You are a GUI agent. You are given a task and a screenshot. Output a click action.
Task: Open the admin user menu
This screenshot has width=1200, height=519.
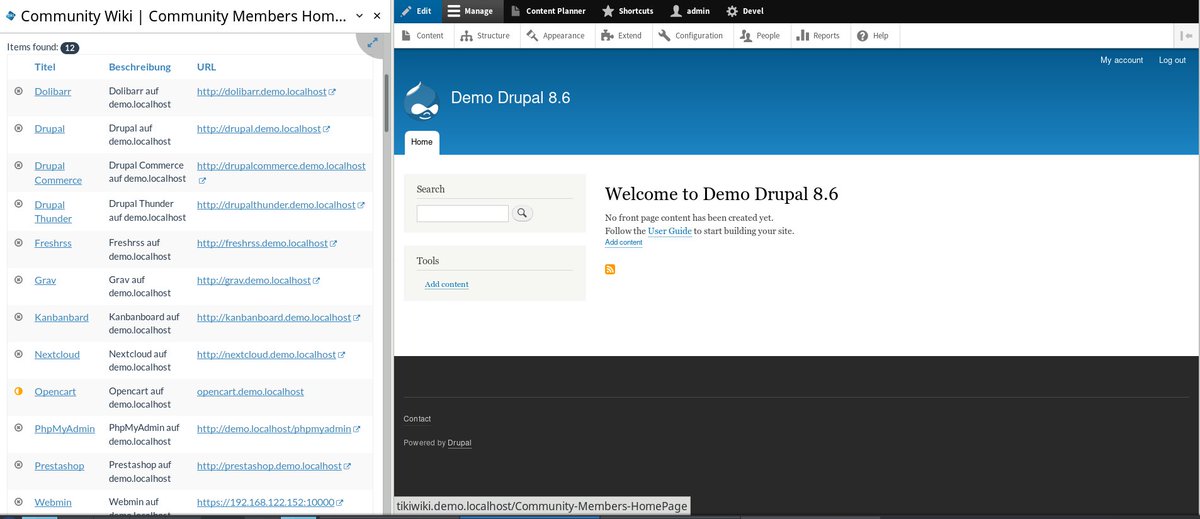(689, 11)
